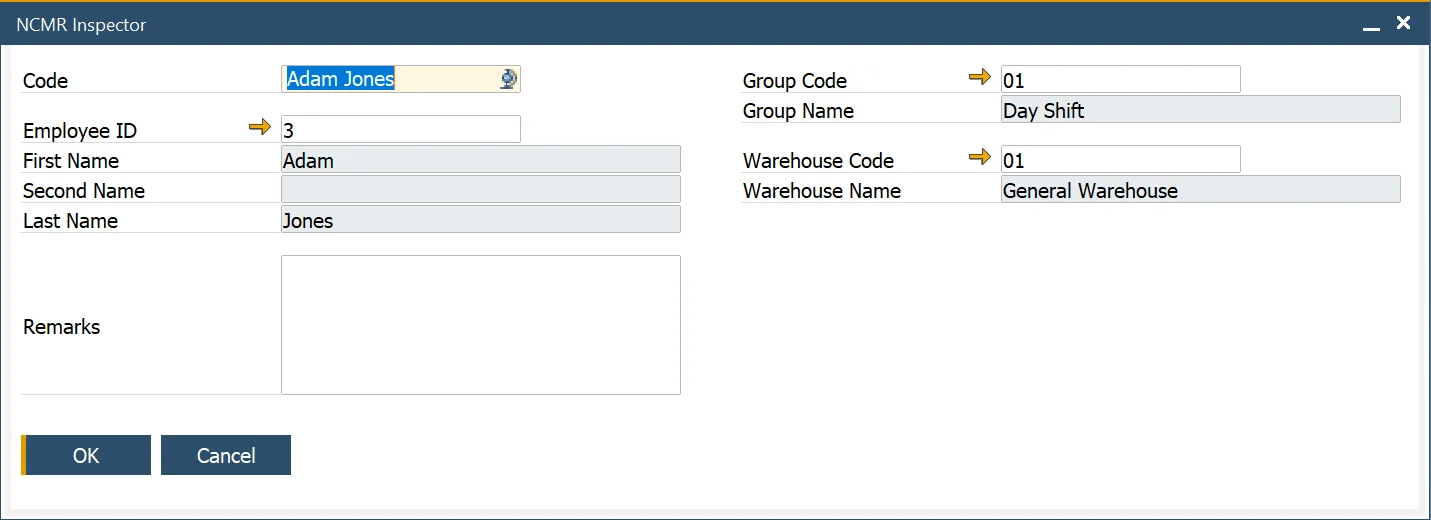The height and width of the screenshot is (520, 1431).
Task: Follow the Group Code link arrow
Action: click(980, 78)
